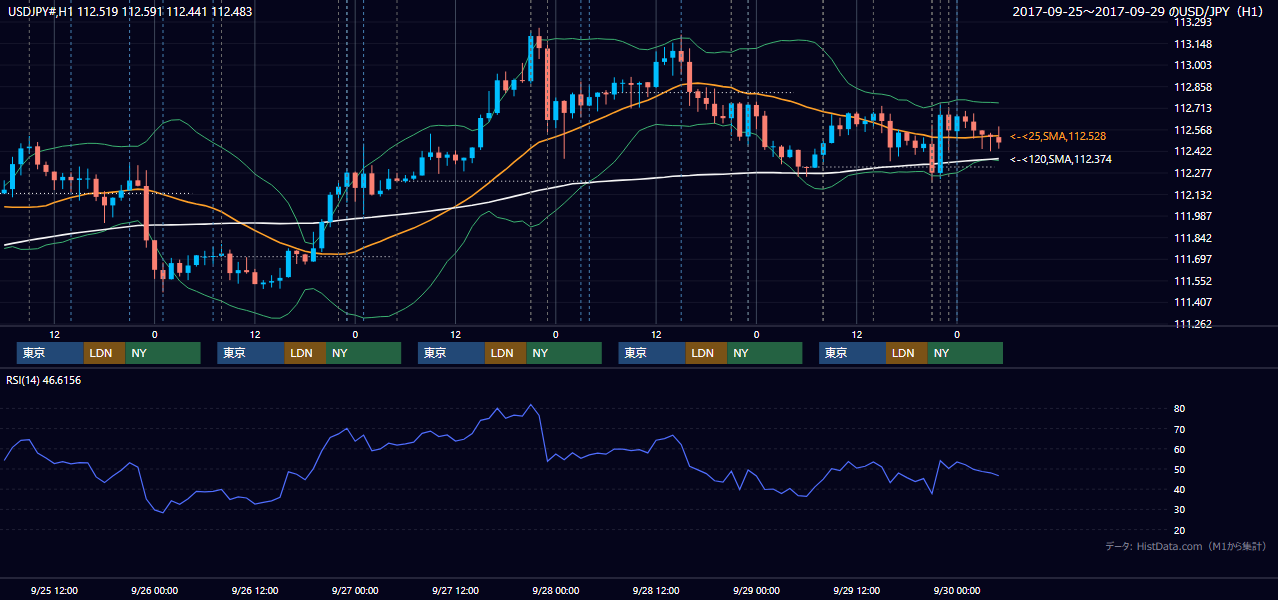The image size is (1278, 600).
Task: Click the 9/29 00:00 date label
Action: [756, 590]
